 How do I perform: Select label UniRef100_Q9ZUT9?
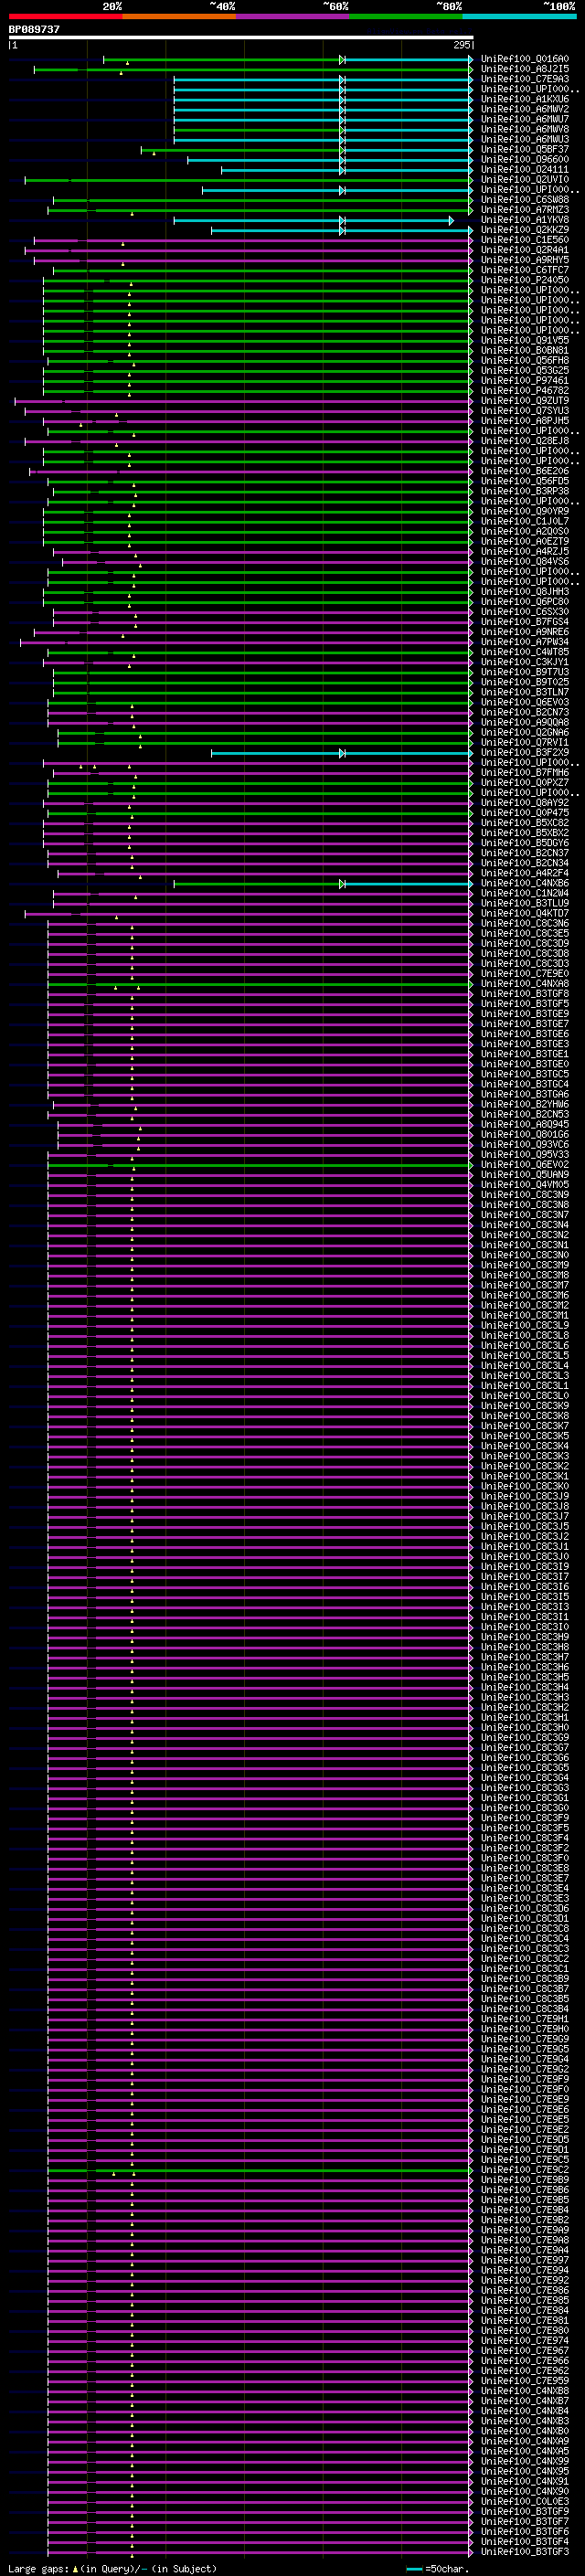click(x=525, y=401)
